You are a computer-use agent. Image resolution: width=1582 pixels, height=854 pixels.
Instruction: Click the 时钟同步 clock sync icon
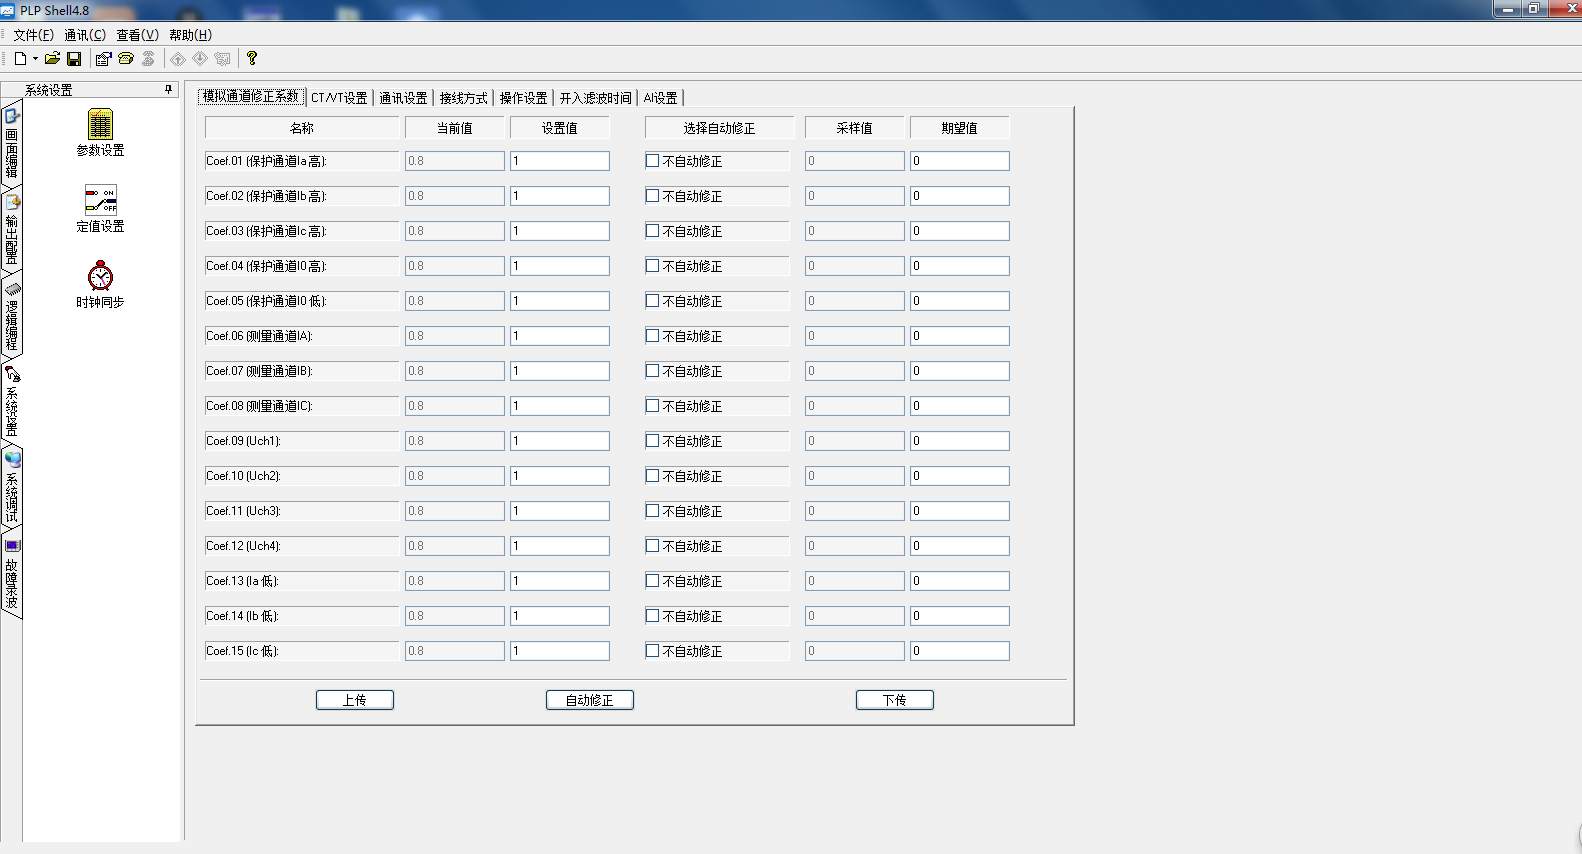coord(100,277)
